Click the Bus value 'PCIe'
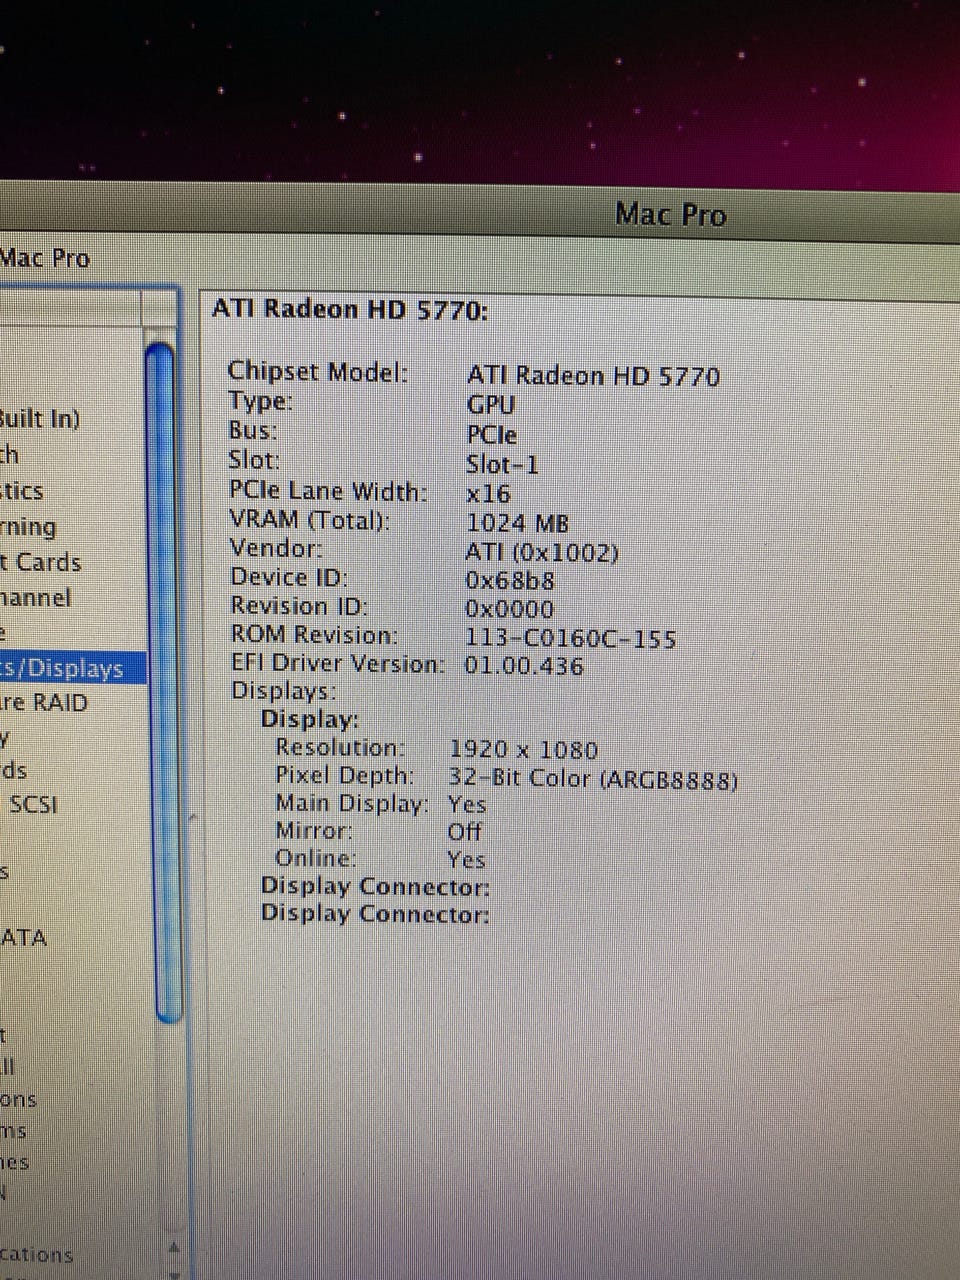960x1280 pixels. pos(492,435)
